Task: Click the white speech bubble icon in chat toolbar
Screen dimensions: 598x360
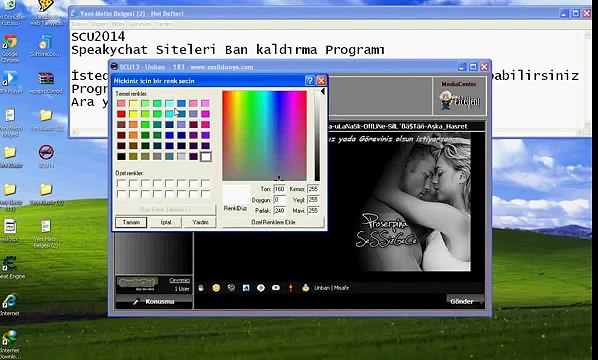Action: coord(261,288)
